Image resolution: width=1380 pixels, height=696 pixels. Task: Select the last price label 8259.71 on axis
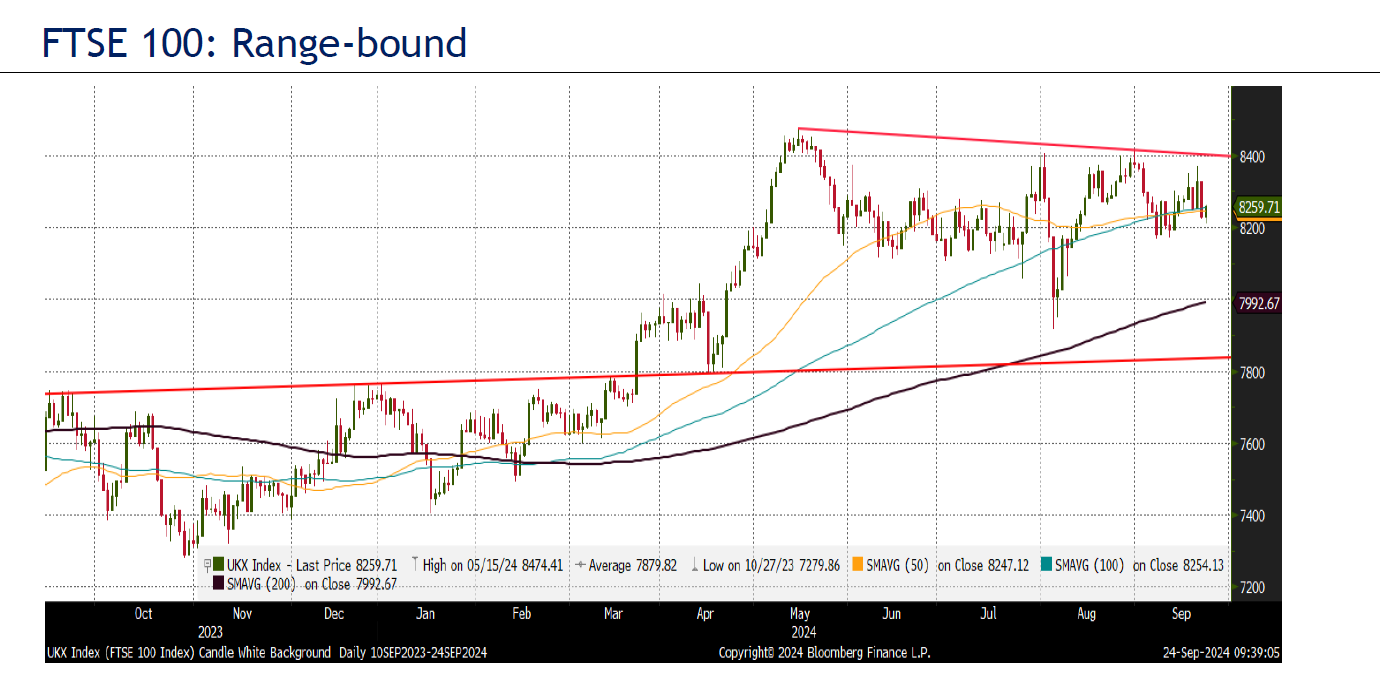pos(1258,208)
